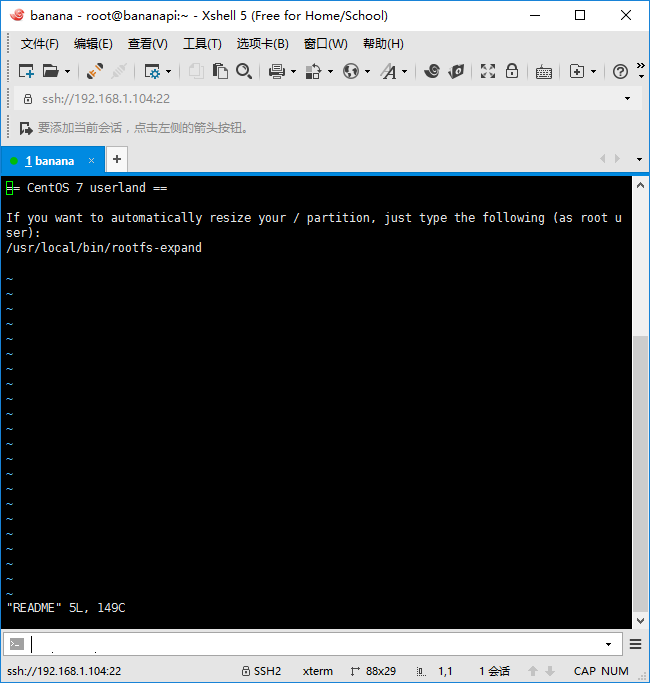Close the banana tab
This screenshot has width=650, height=683.
click(91, 161)
